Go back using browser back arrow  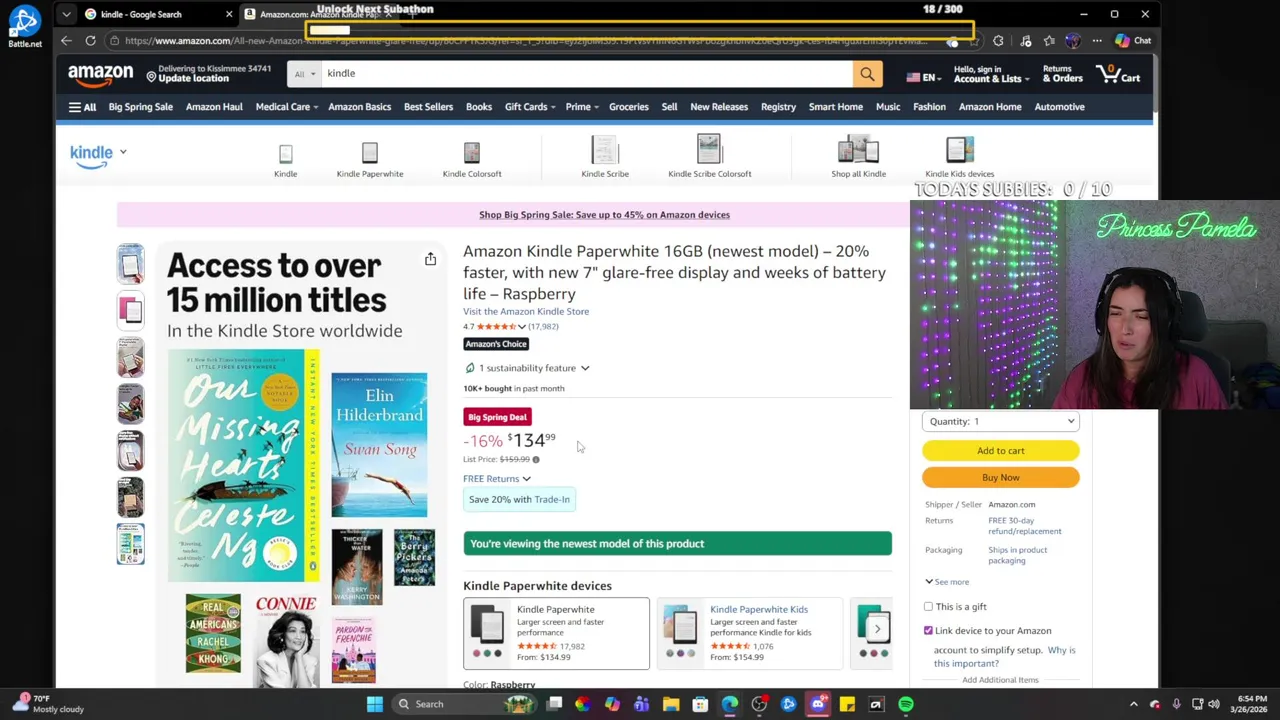pyautogui.click(x=66, y=41)
